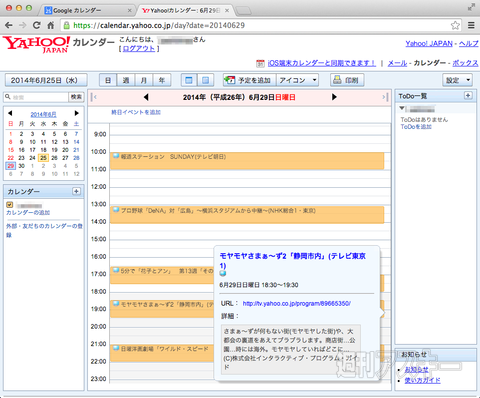This screenshot has height=398, width=480.
Task: Jump to first with left skip arrow
Action: click(95, 97)
